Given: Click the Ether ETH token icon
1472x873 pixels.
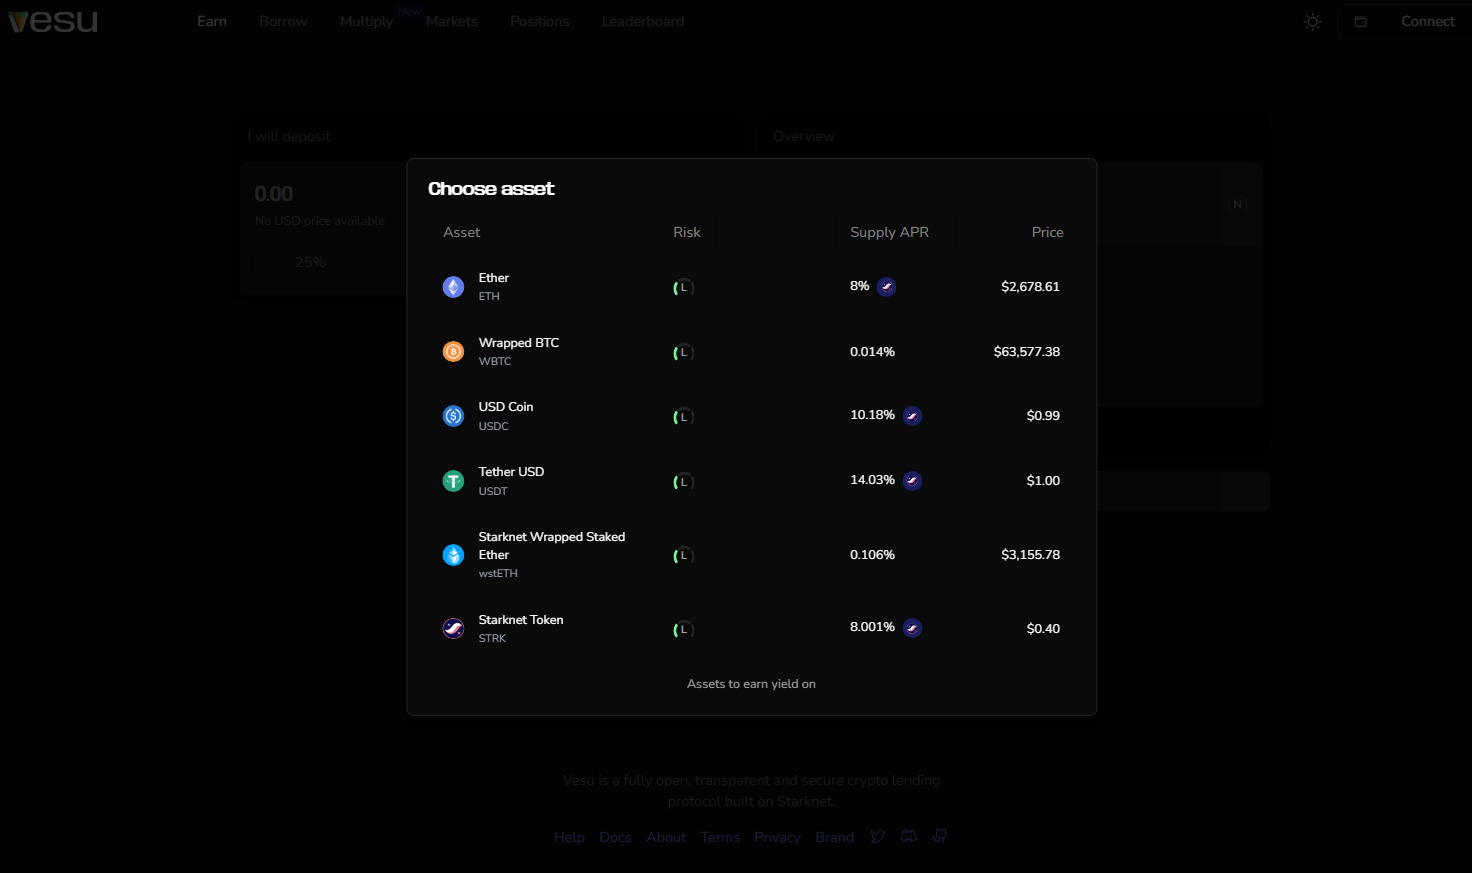Looking at the screenshot, I should click(453, 287).
